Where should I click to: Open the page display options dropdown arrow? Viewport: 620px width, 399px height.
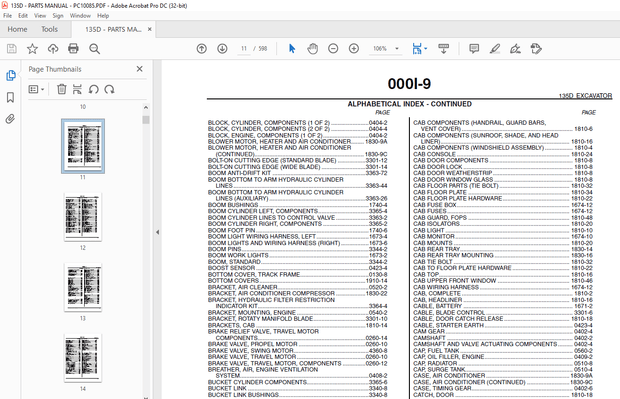point(426,49)
